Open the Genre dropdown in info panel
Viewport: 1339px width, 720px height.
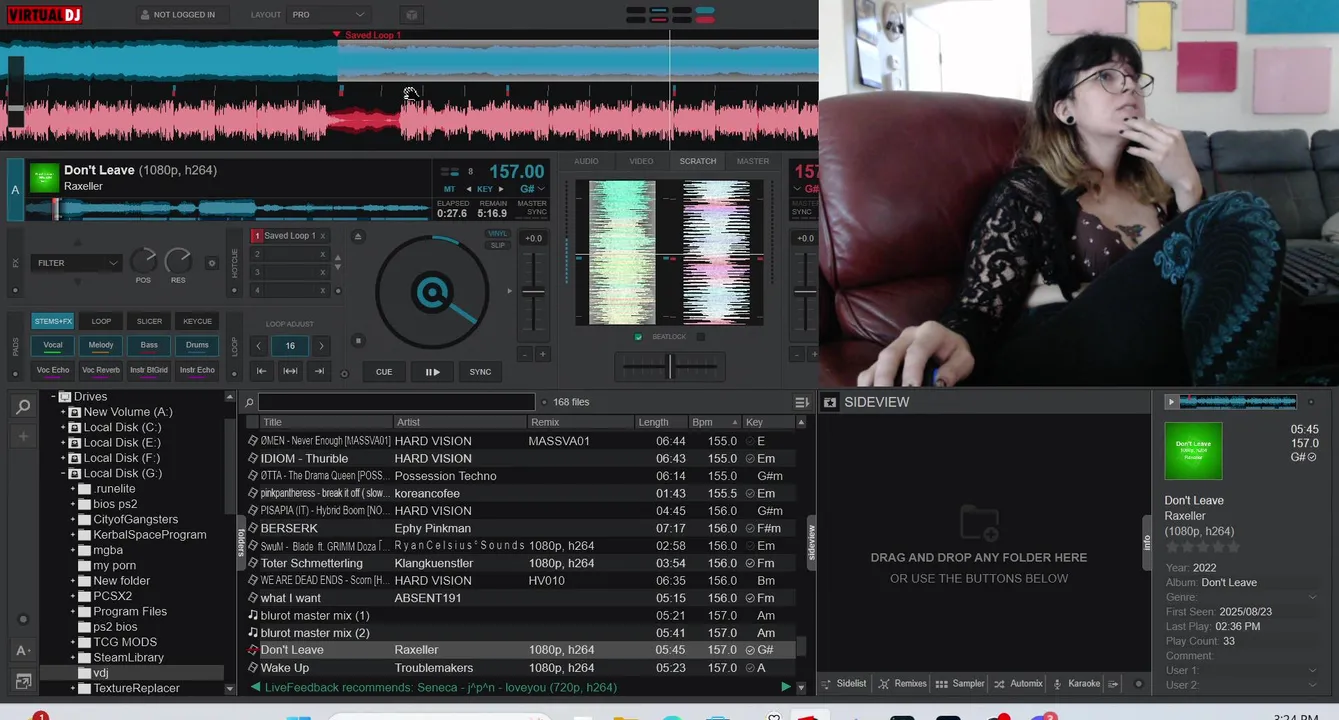[1312, 597]
